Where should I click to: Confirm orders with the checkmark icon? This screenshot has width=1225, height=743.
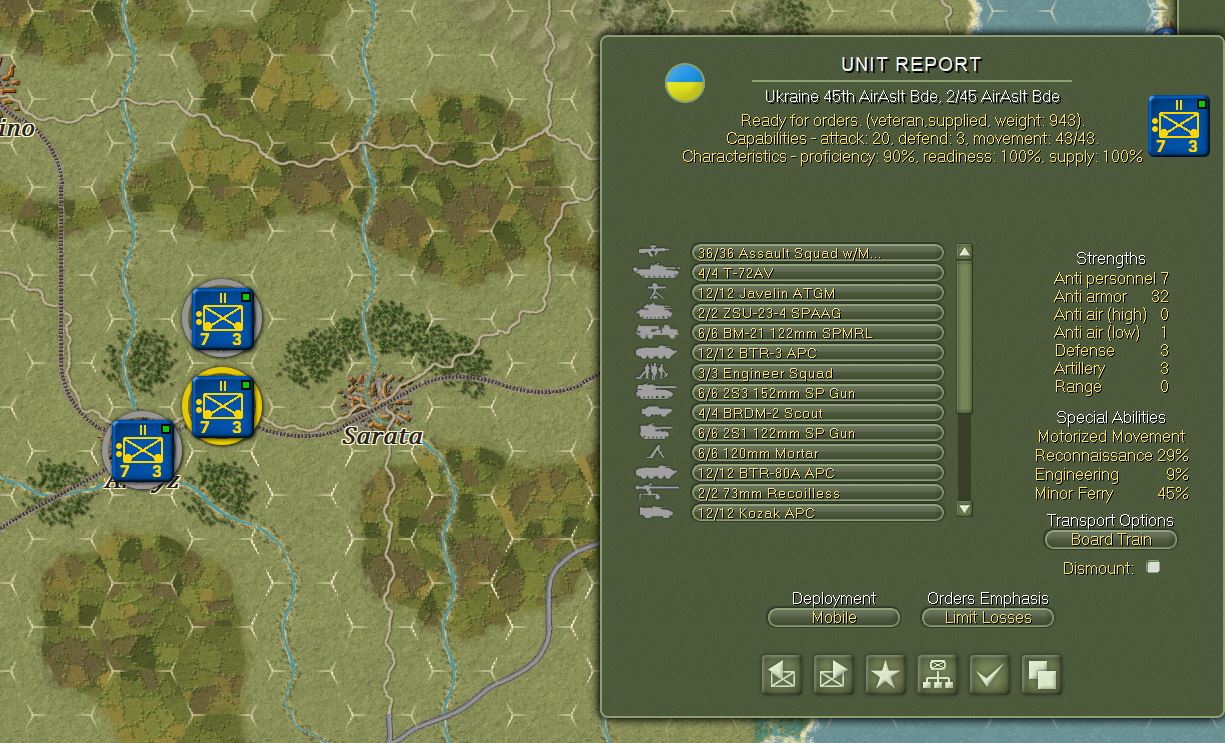pyautogui.click(x=989, y=674)
